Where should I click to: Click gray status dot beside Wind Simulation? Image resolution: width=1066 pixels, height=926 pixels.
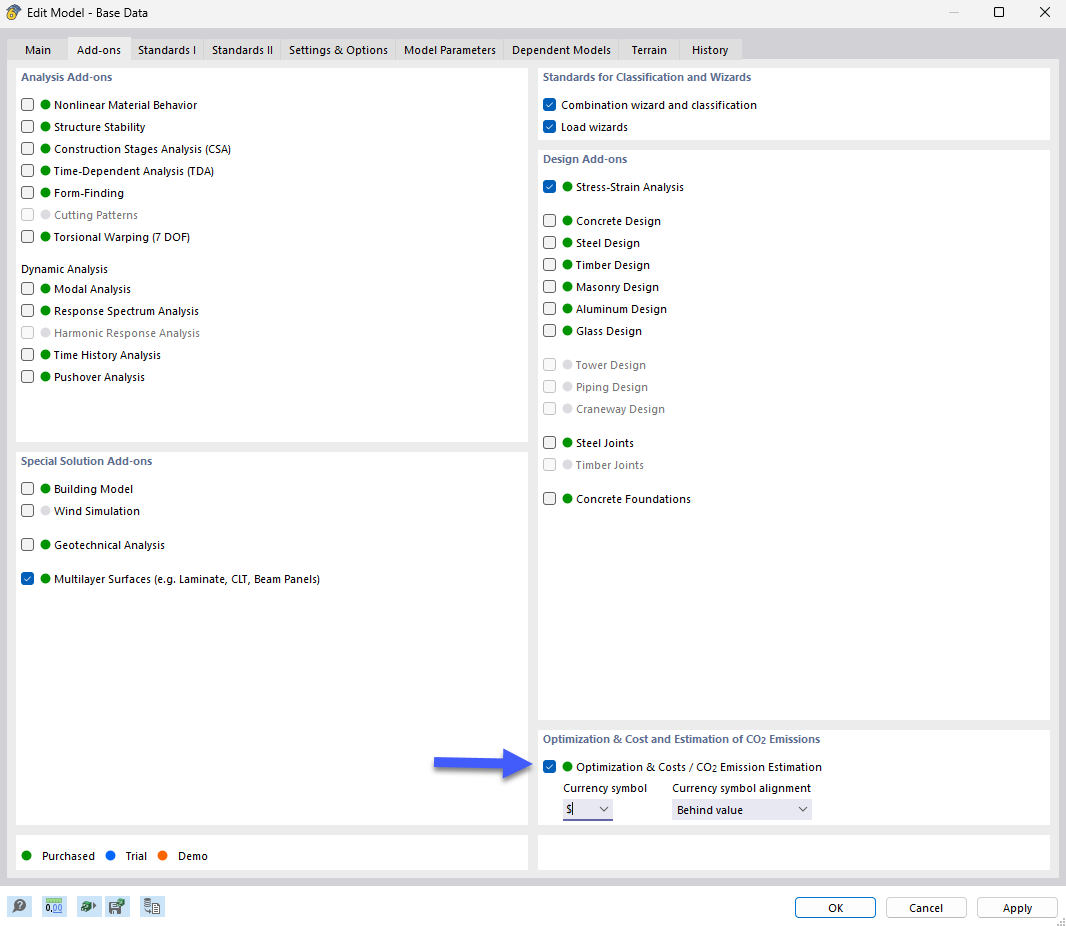click(x=46, y=511)
